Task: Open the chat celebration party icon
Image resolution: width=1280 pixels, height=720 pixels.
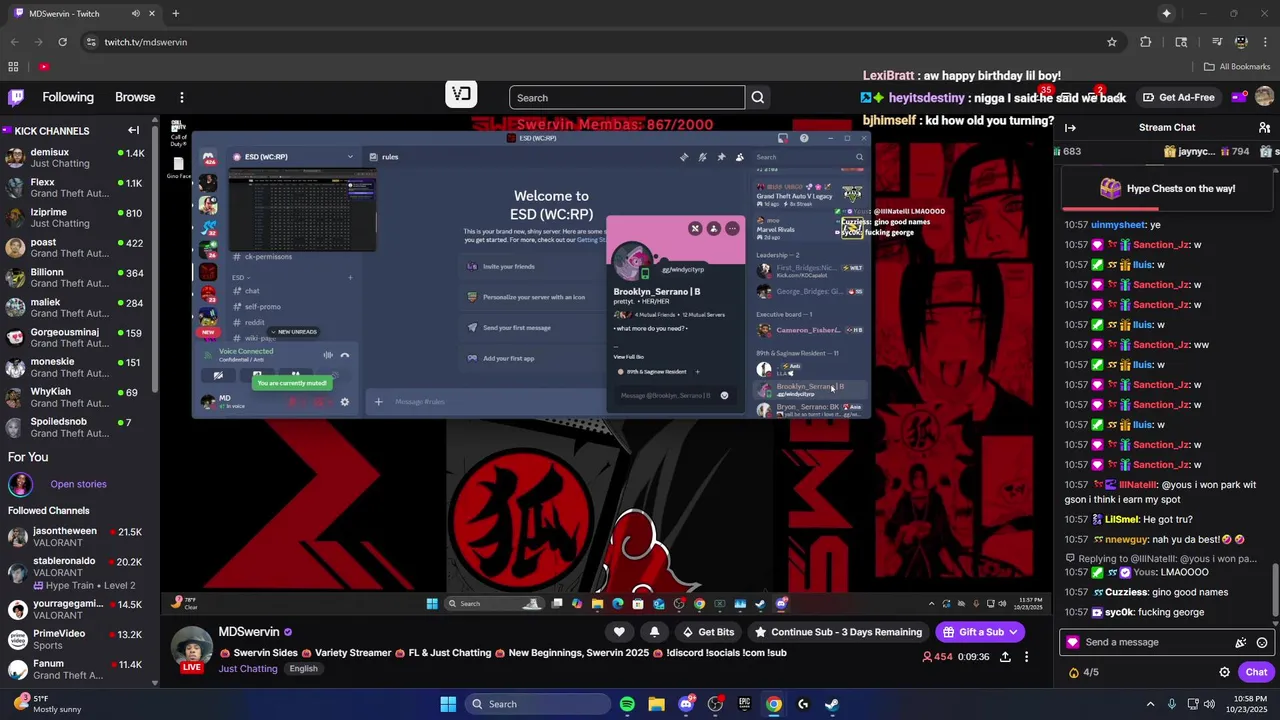Action: pyautogui.click(x=1241, y=643)
